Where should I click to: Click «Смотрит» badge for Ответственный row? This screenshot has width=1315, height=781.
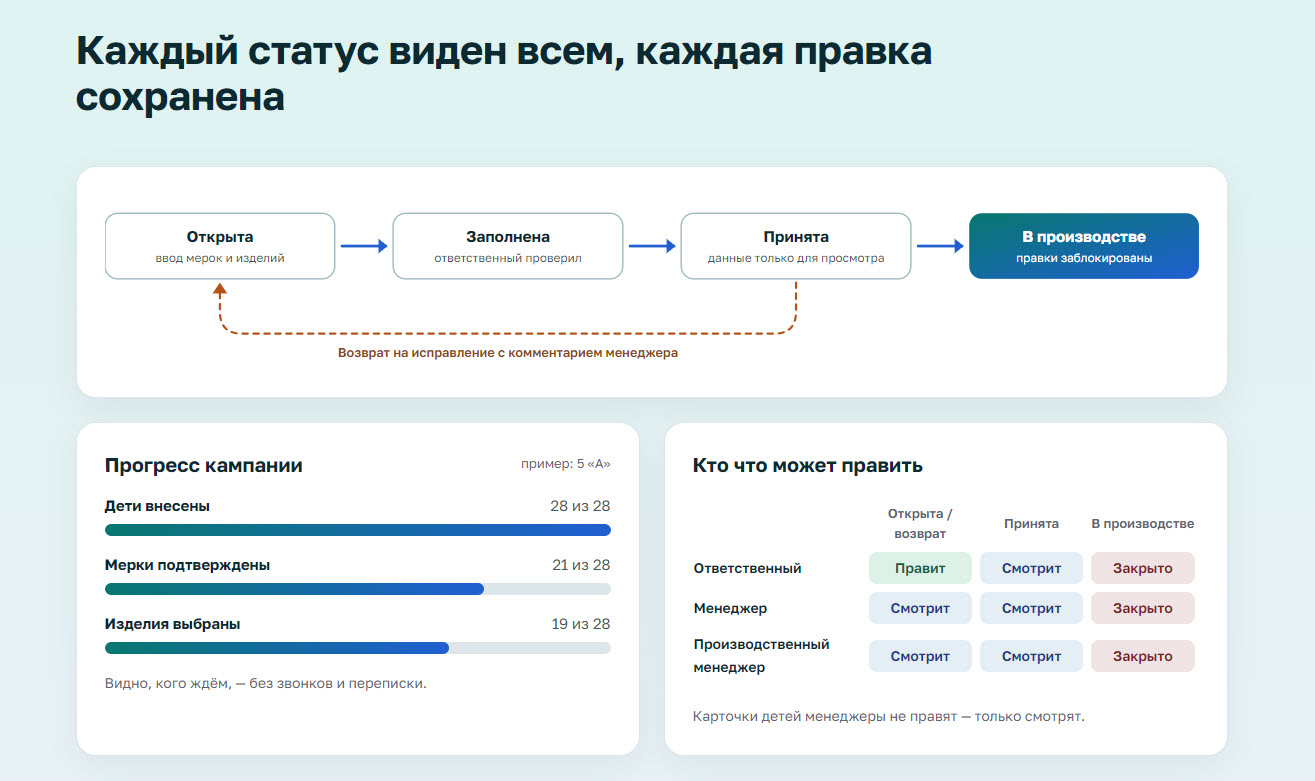[1031, 568]
